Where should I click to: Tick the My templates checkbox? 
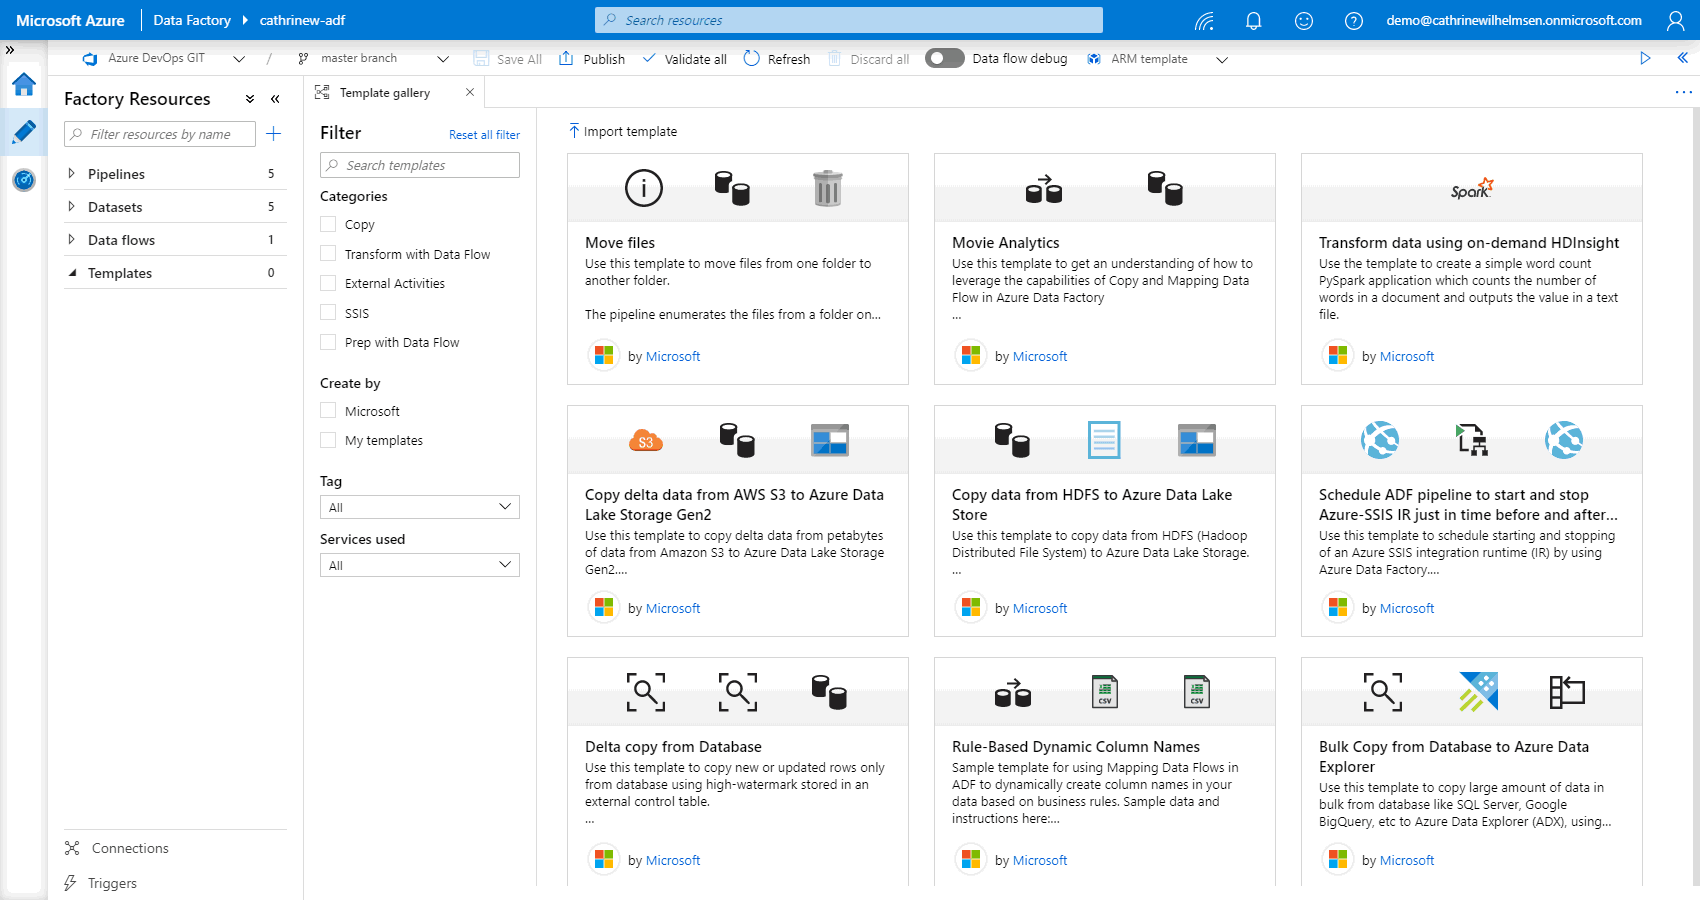click(328, 440)
